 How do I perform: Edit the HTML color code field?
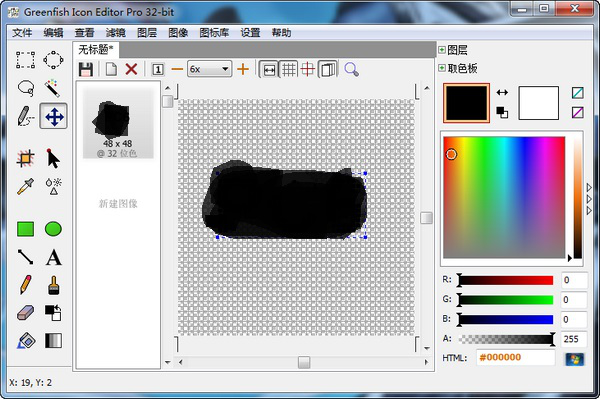[515, 357]
